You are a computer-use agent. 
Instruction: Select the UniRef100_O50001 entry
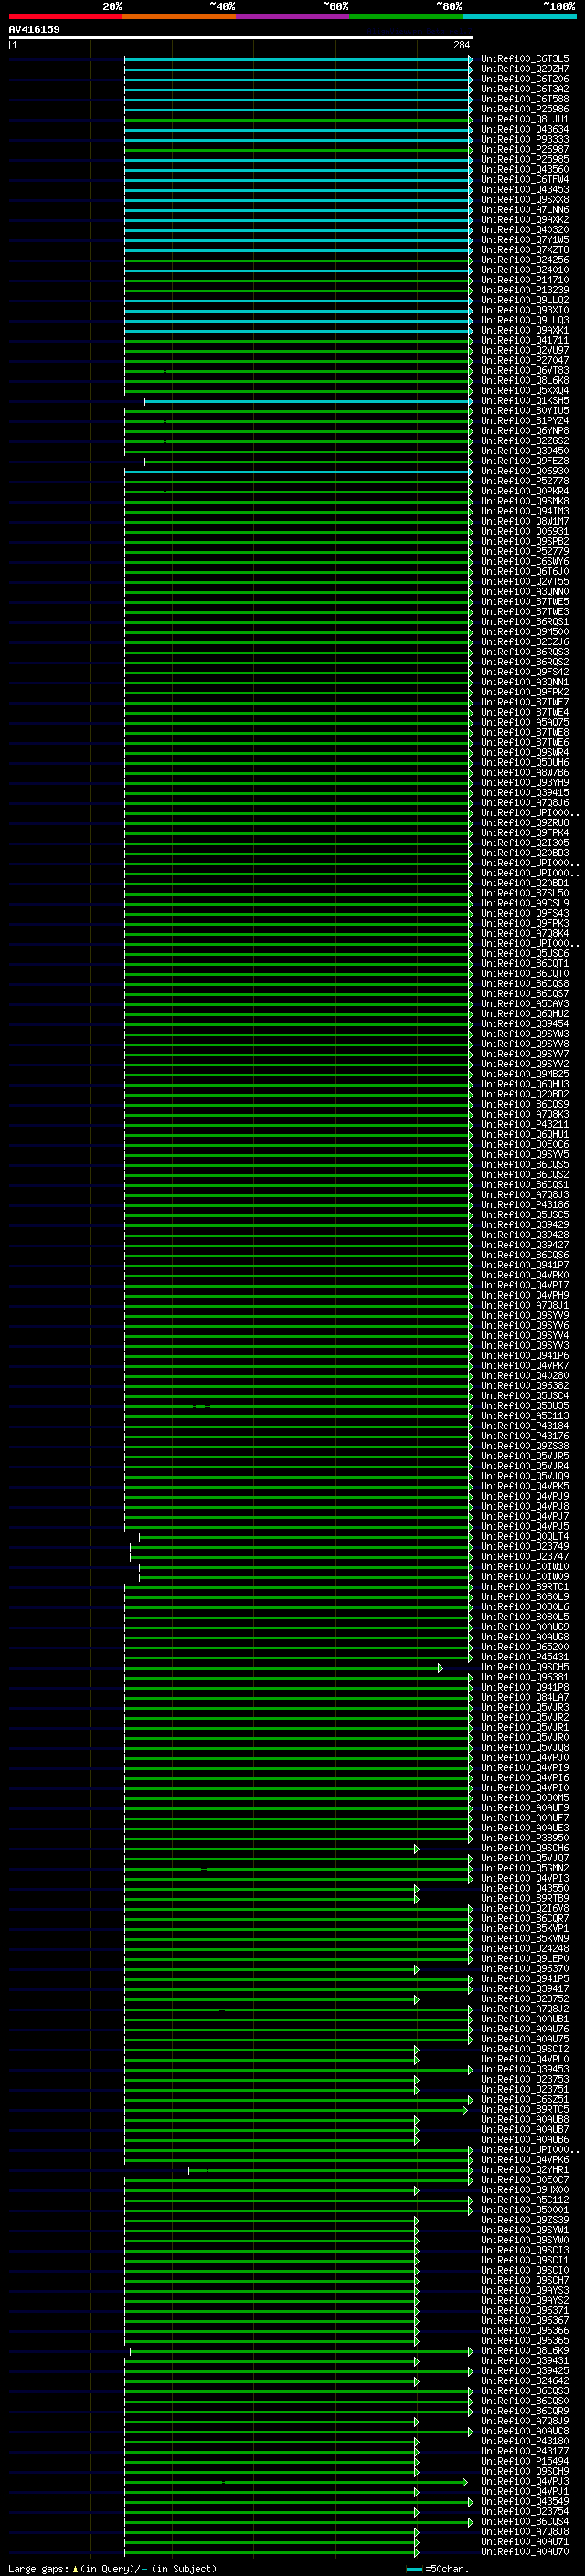(525, 2210)
